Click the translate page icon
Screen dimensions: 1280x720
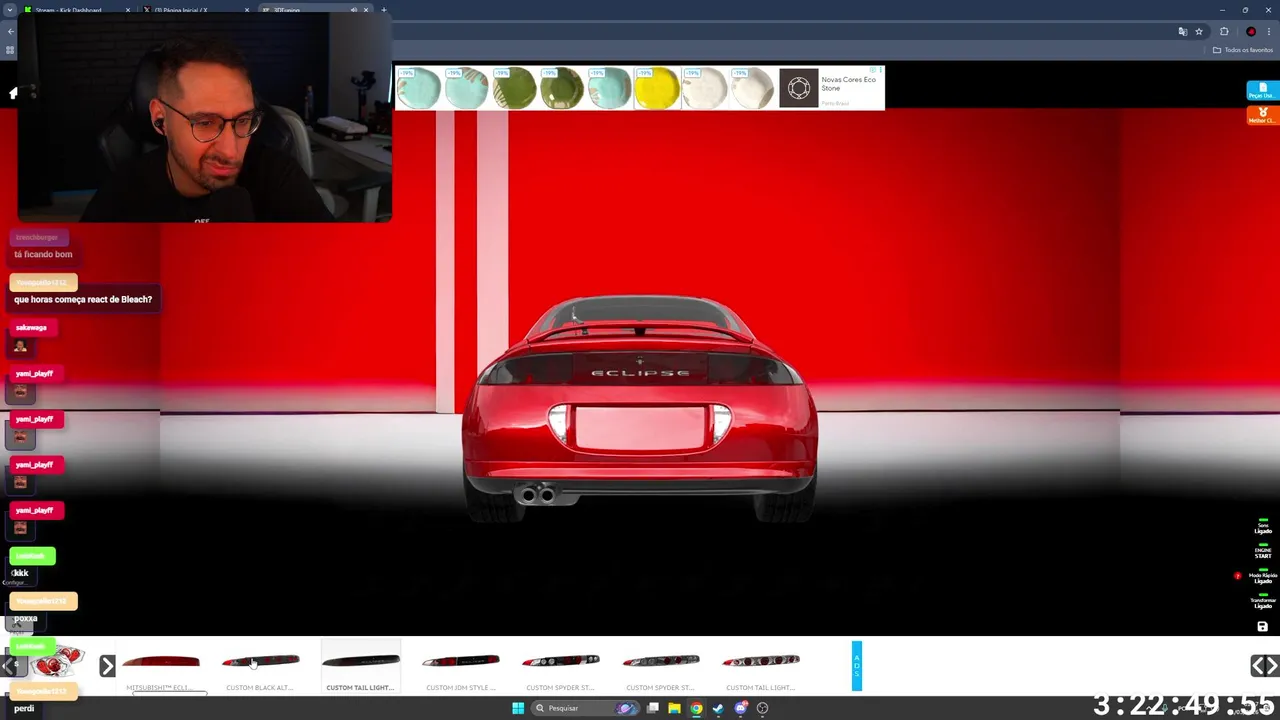tap(1183, 32)
